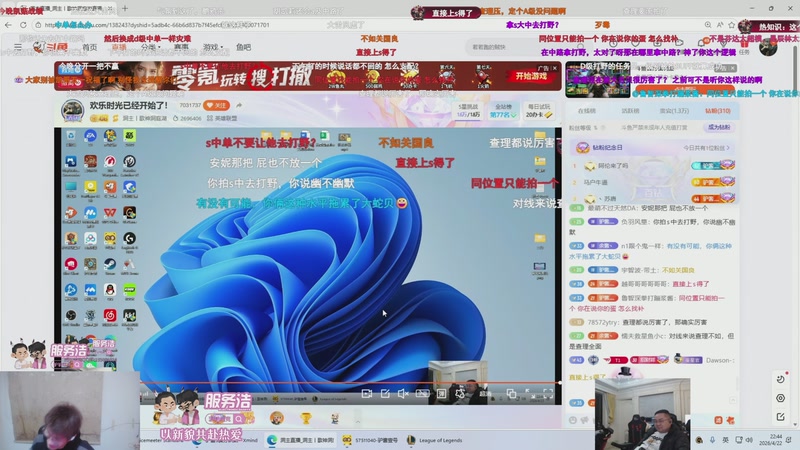Share the stream via arrow icon
The width and height of the screenshot is (800, 450).
tap(239, 105)
